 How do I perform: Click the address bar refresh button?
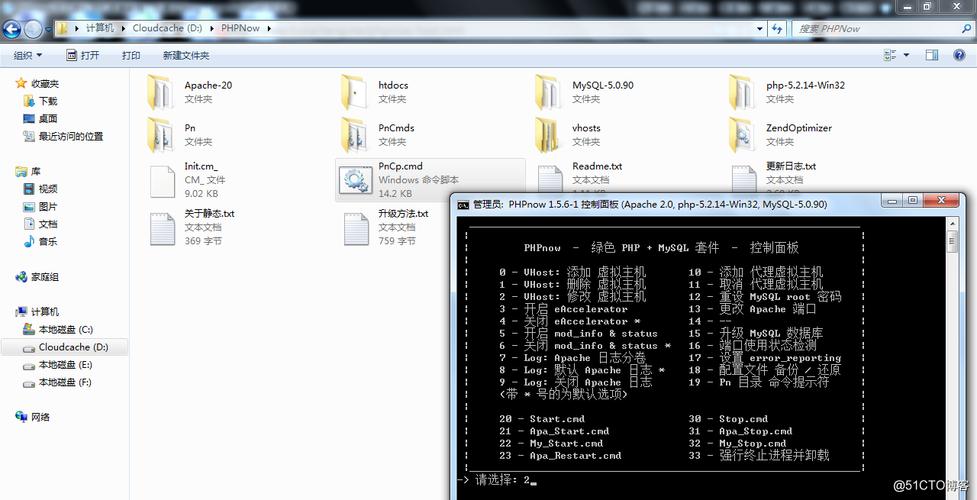click(x=777, y=28)
